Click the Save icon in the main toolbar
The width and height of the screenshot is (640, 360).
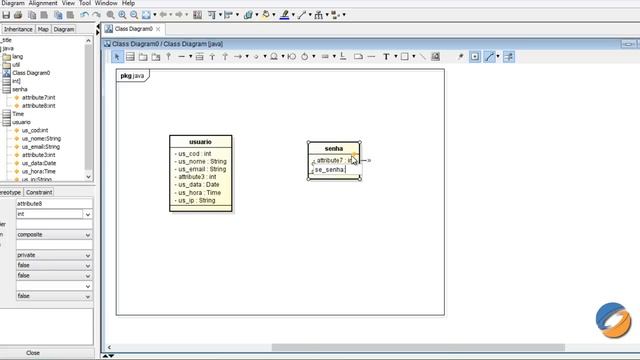pyautogui.click(x=6, y=15)
